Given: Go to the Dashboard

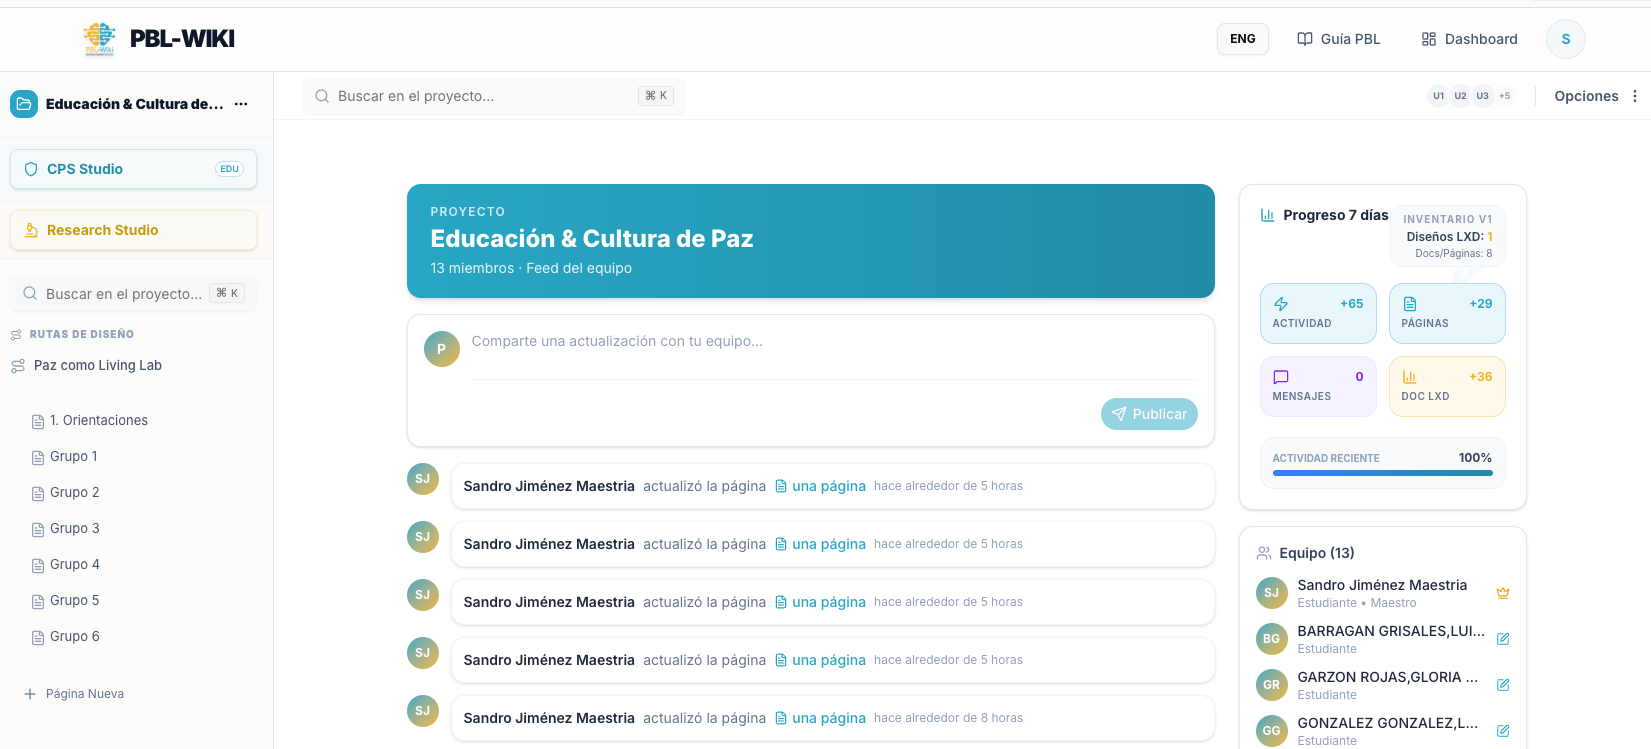Looking at the screenshot, I should (1469, 39).
